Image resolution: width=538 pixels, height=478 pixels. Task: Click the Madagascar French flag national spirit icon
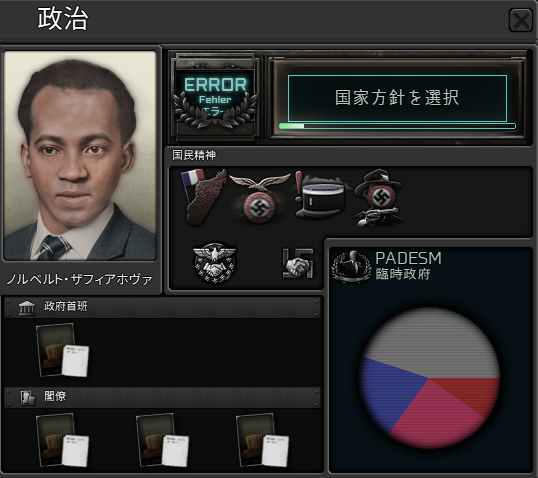point(204,197)
